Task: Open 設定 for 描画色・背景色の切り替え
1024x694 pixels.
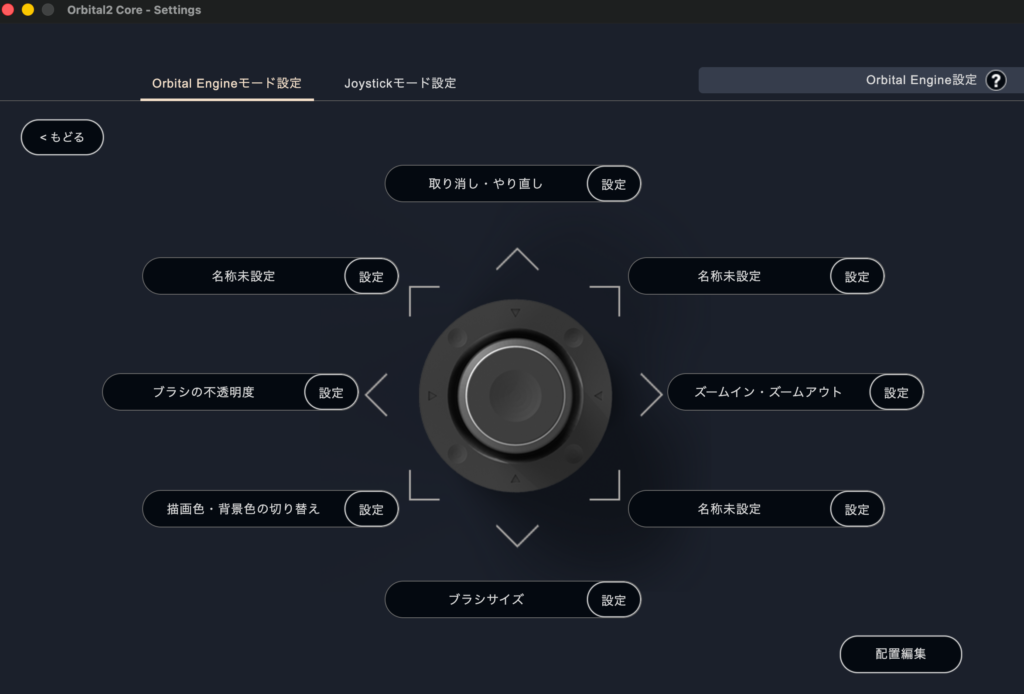Action: 371,509
